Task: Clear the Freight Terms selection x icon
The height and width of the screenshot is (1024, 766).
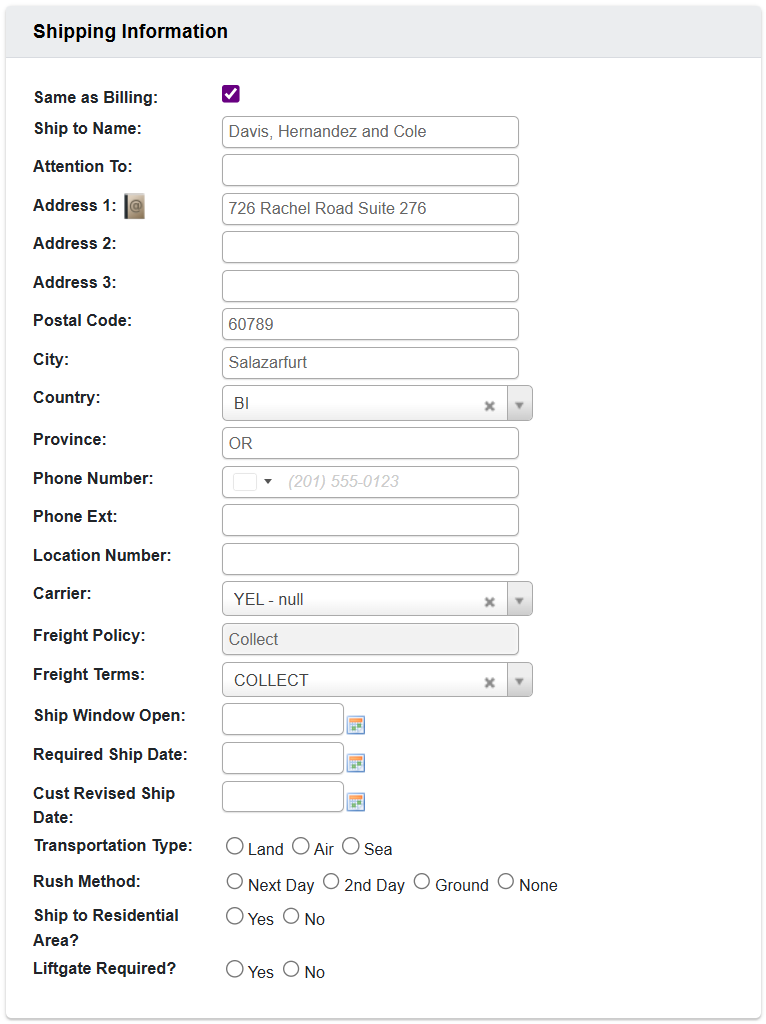Action: click(x=489, y=681)
